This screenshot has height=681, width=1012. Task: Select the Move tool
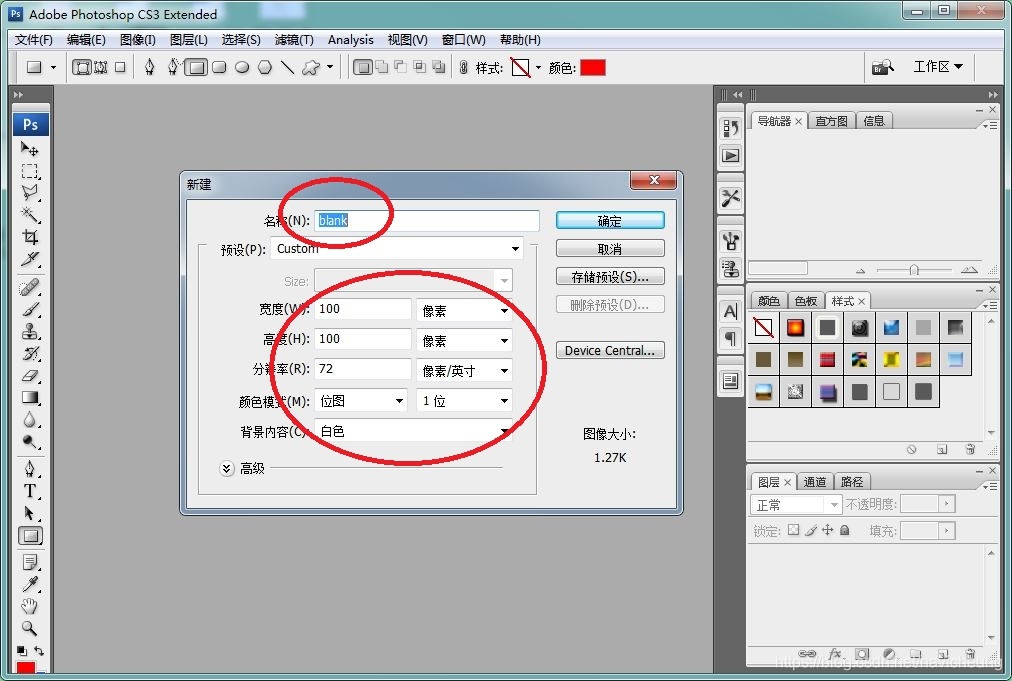pyautogui.click(x=30, y=149)
